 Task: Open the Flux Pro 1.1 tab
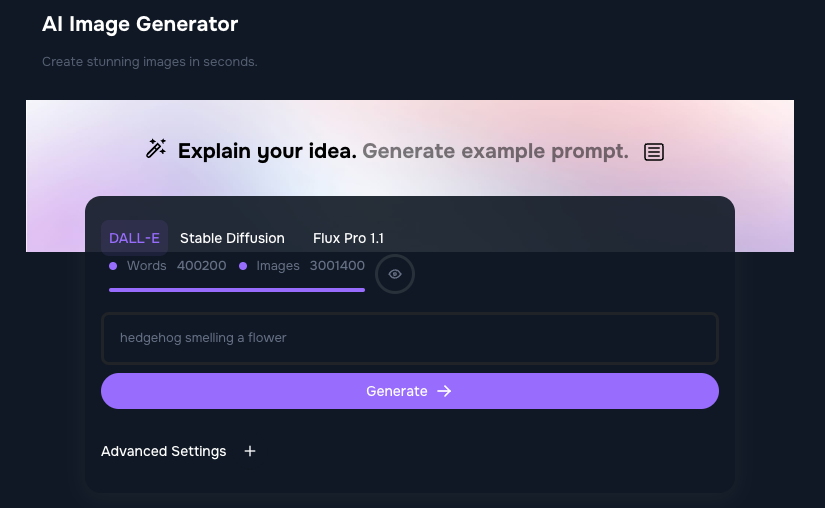tap(348, 238)
